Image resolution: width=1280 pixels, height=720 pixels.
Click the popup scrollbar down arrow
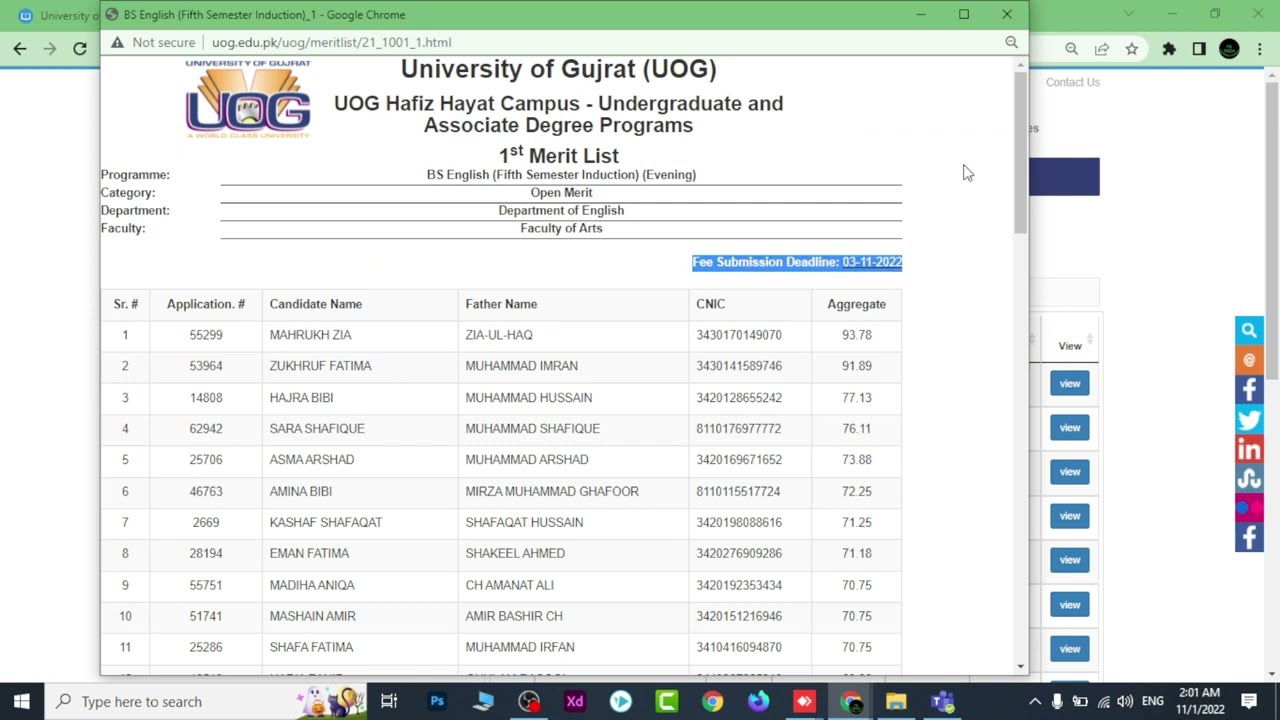click(1020, 666)
